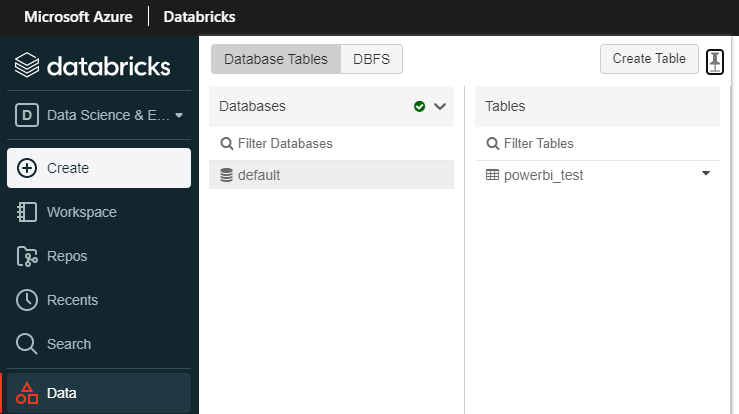Switch to the DBFS tab
This screenshot has width=739, height=414.
point(371,59)
